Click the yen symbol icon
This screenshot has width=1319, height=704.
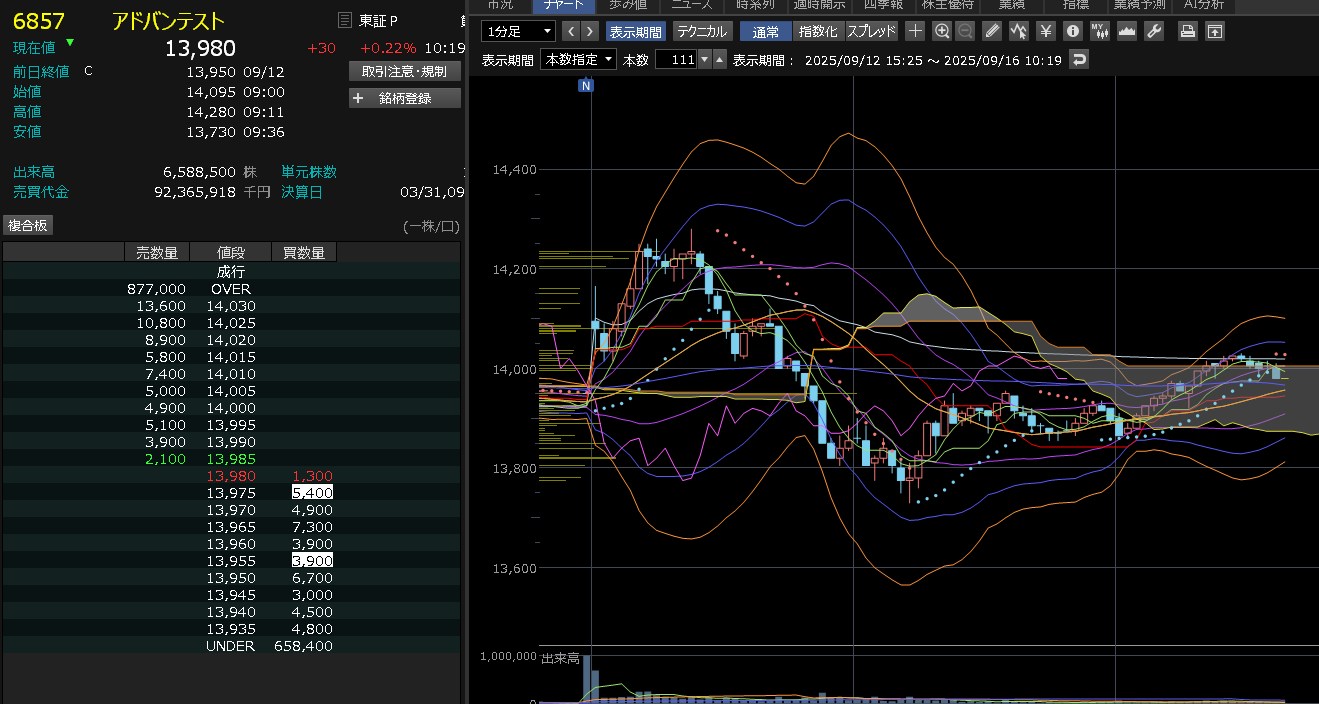pos(1046,31)
